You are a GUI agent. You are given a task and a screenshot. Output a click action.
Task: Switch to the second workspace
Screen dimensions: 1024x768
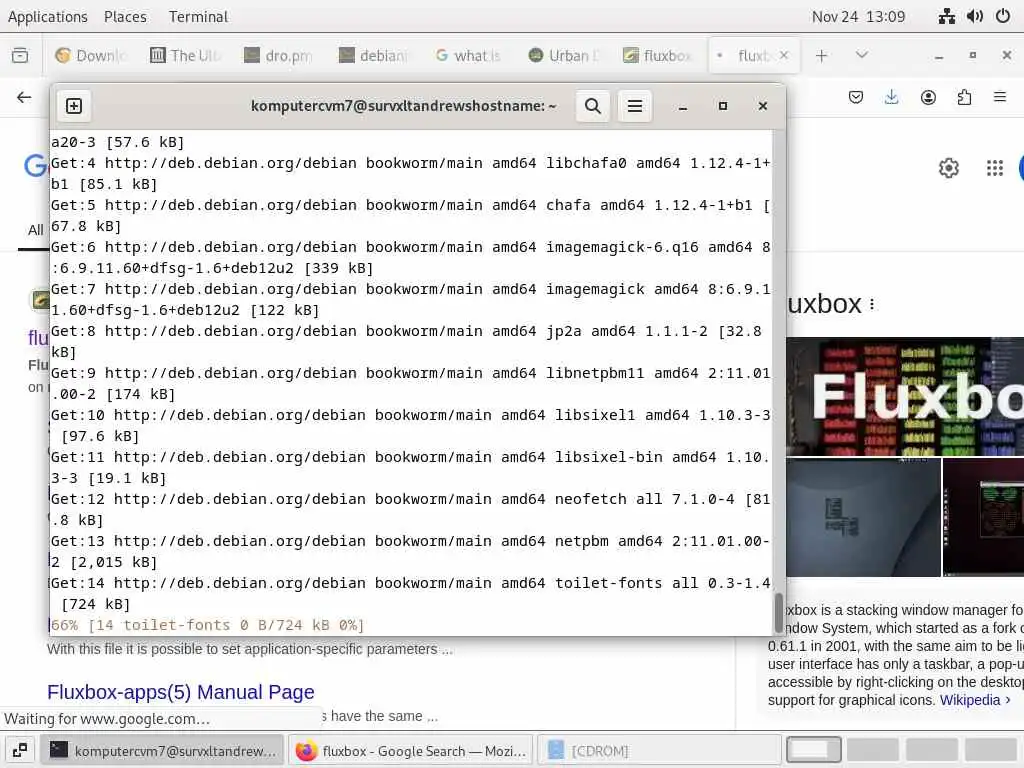(x=872, y=750)
